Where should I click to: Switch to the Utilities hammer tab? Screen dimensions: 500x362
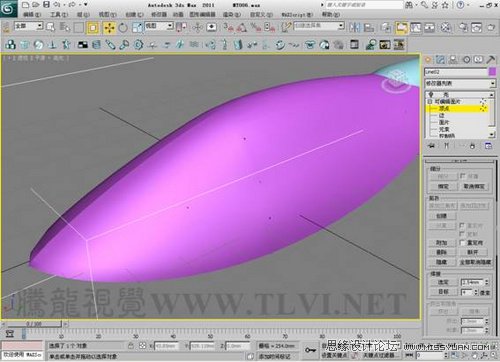pyautogui.click(x=491, y=60)
